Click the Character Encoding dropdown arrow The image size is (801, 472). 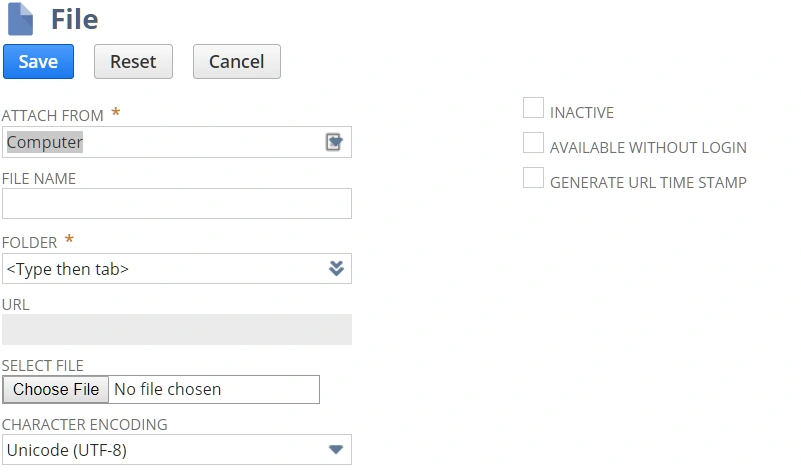[x=336, y=450]
